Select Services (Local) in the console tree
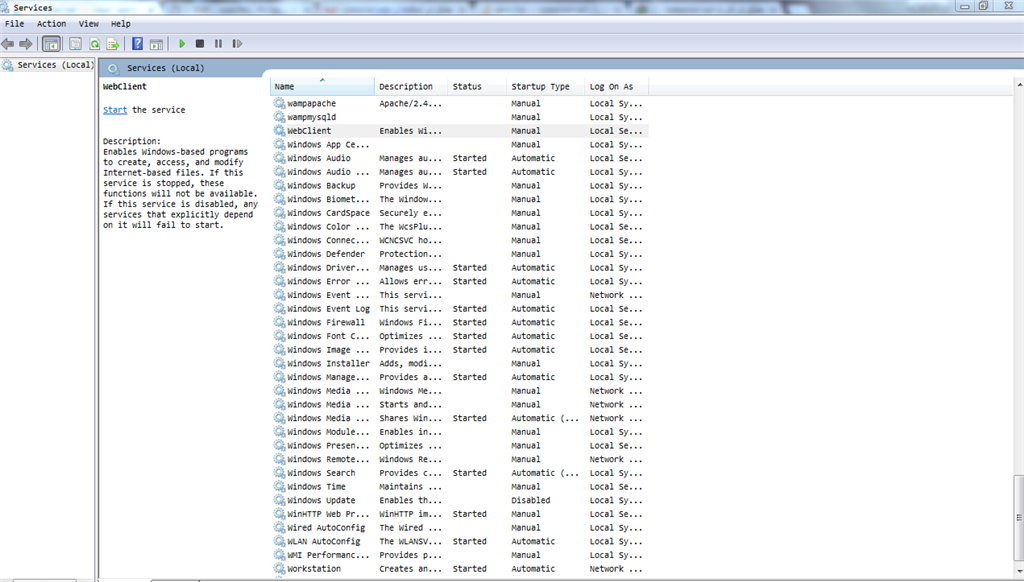 point(55,65)
